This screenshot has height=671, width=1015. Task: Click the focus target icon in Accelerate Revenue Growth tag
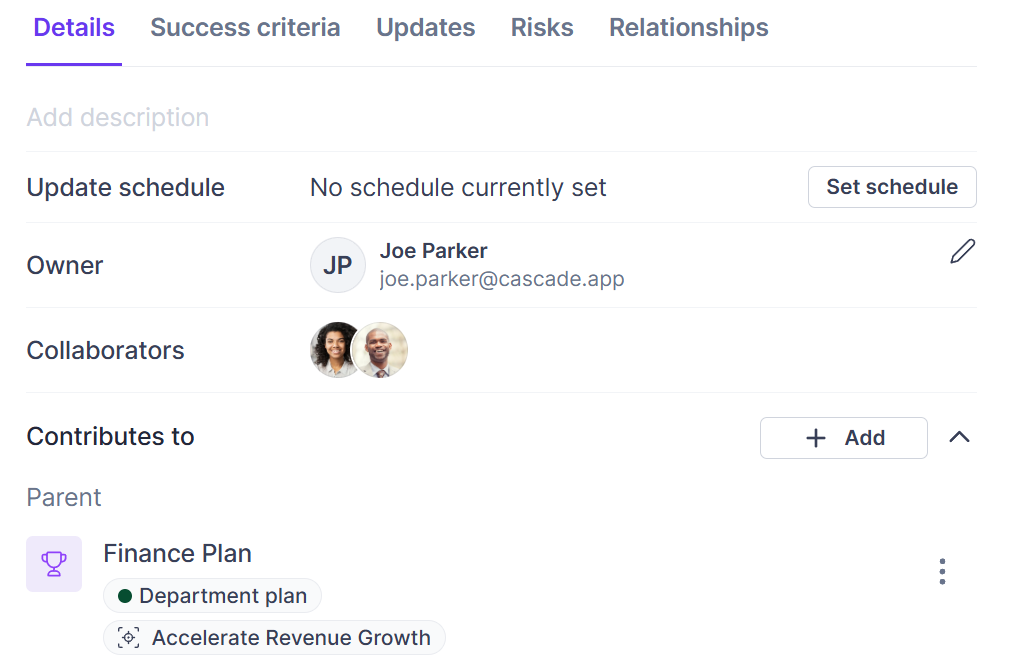click(128, 638)
